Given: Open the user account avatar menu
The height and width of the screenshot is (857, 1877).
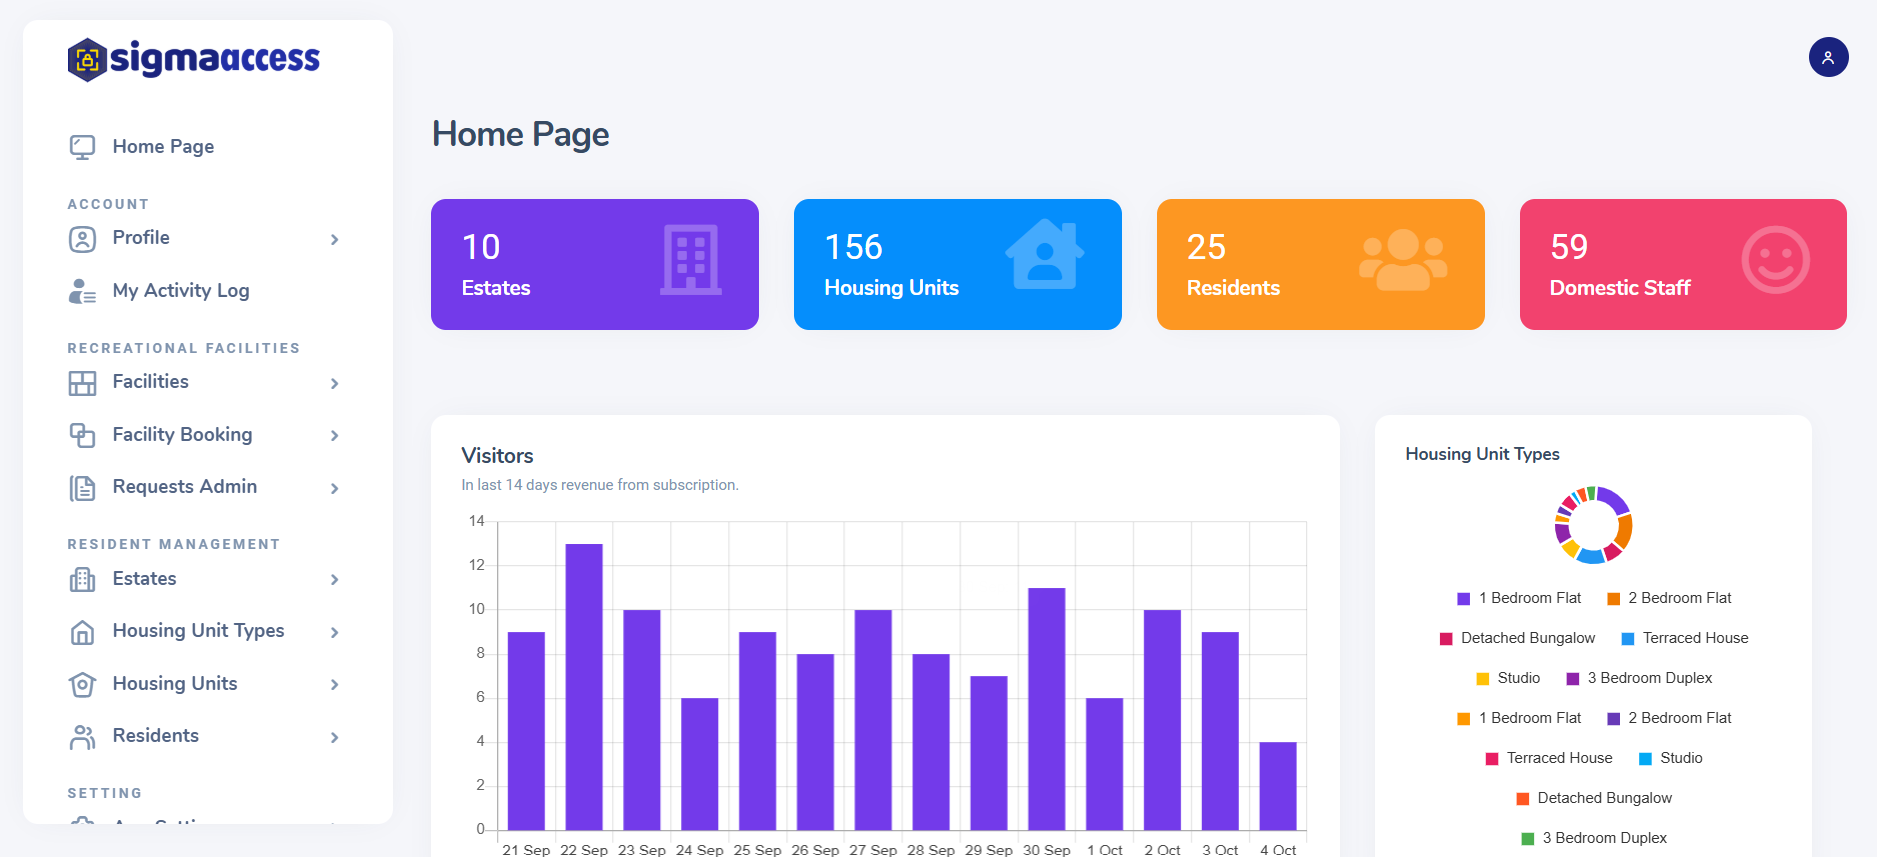Looking at the screenshot, I should tap(1828, 57).
